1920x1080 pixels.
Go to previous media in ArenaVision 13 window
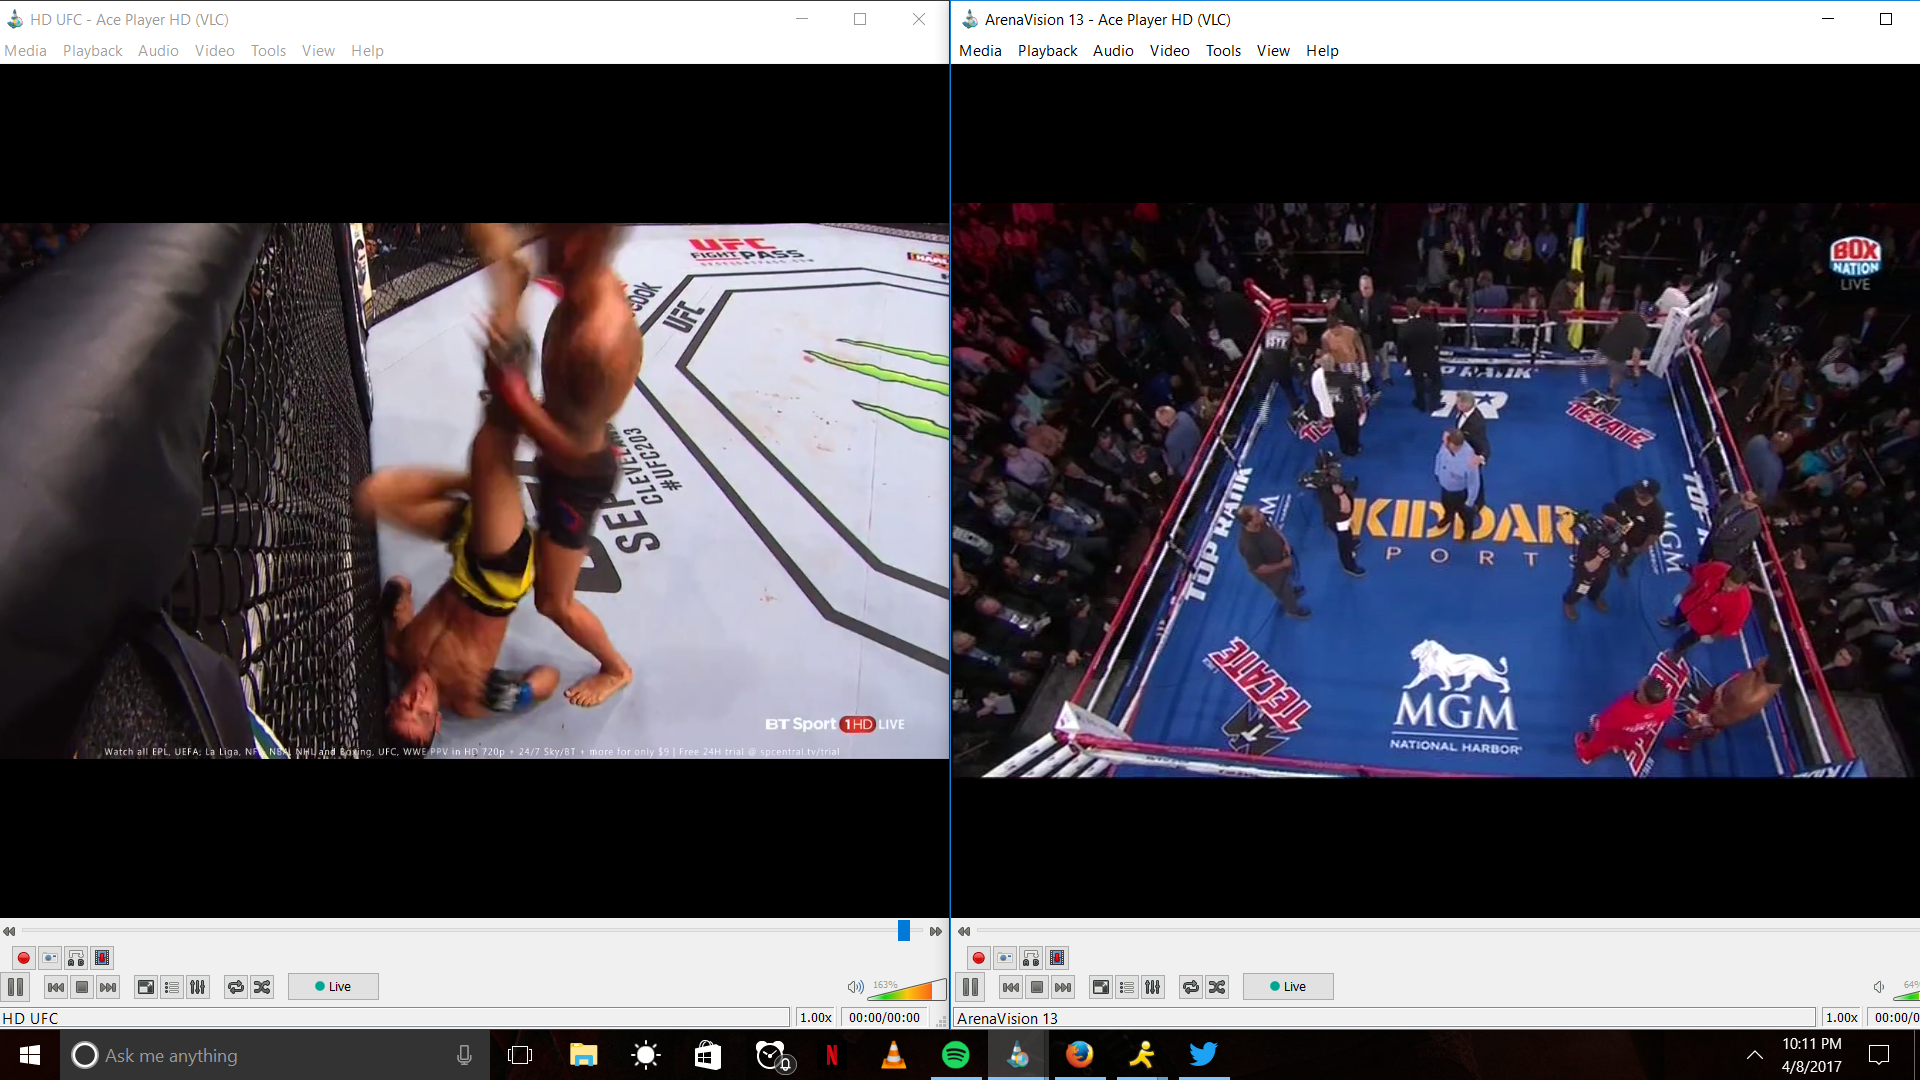click(x=1011, y=987)
